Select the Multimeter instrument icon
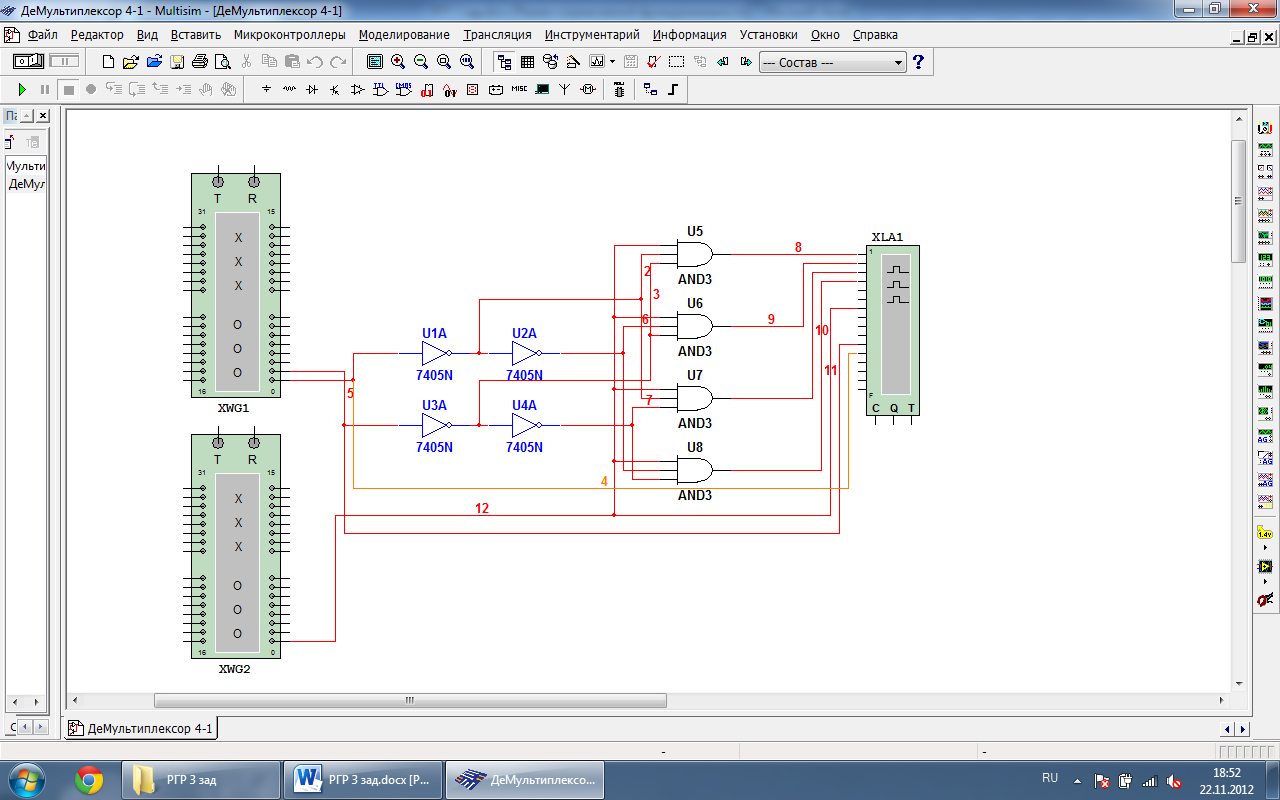The width and height of the screenshot is (1280, 800). 1265,128
